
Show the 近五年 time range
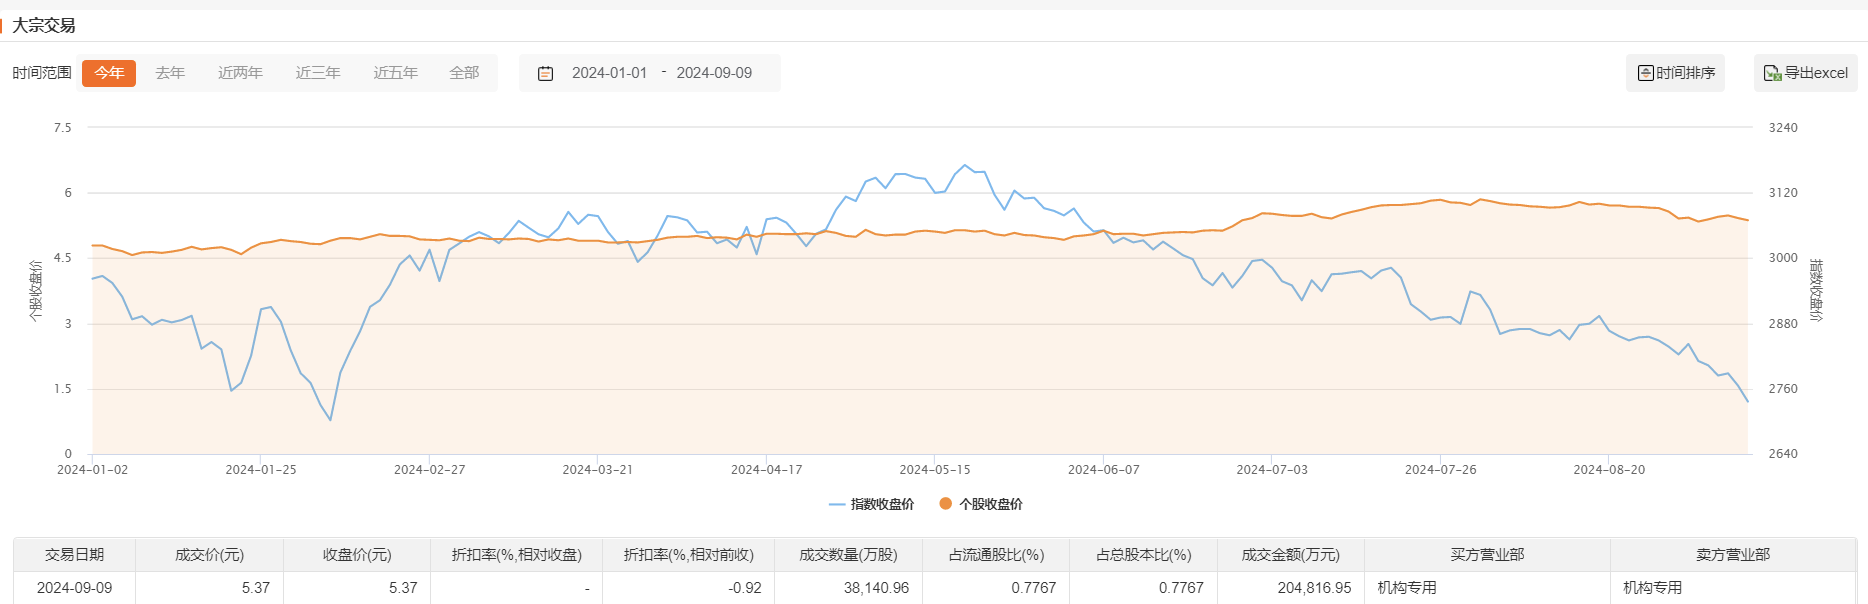[x=395, y=73]
